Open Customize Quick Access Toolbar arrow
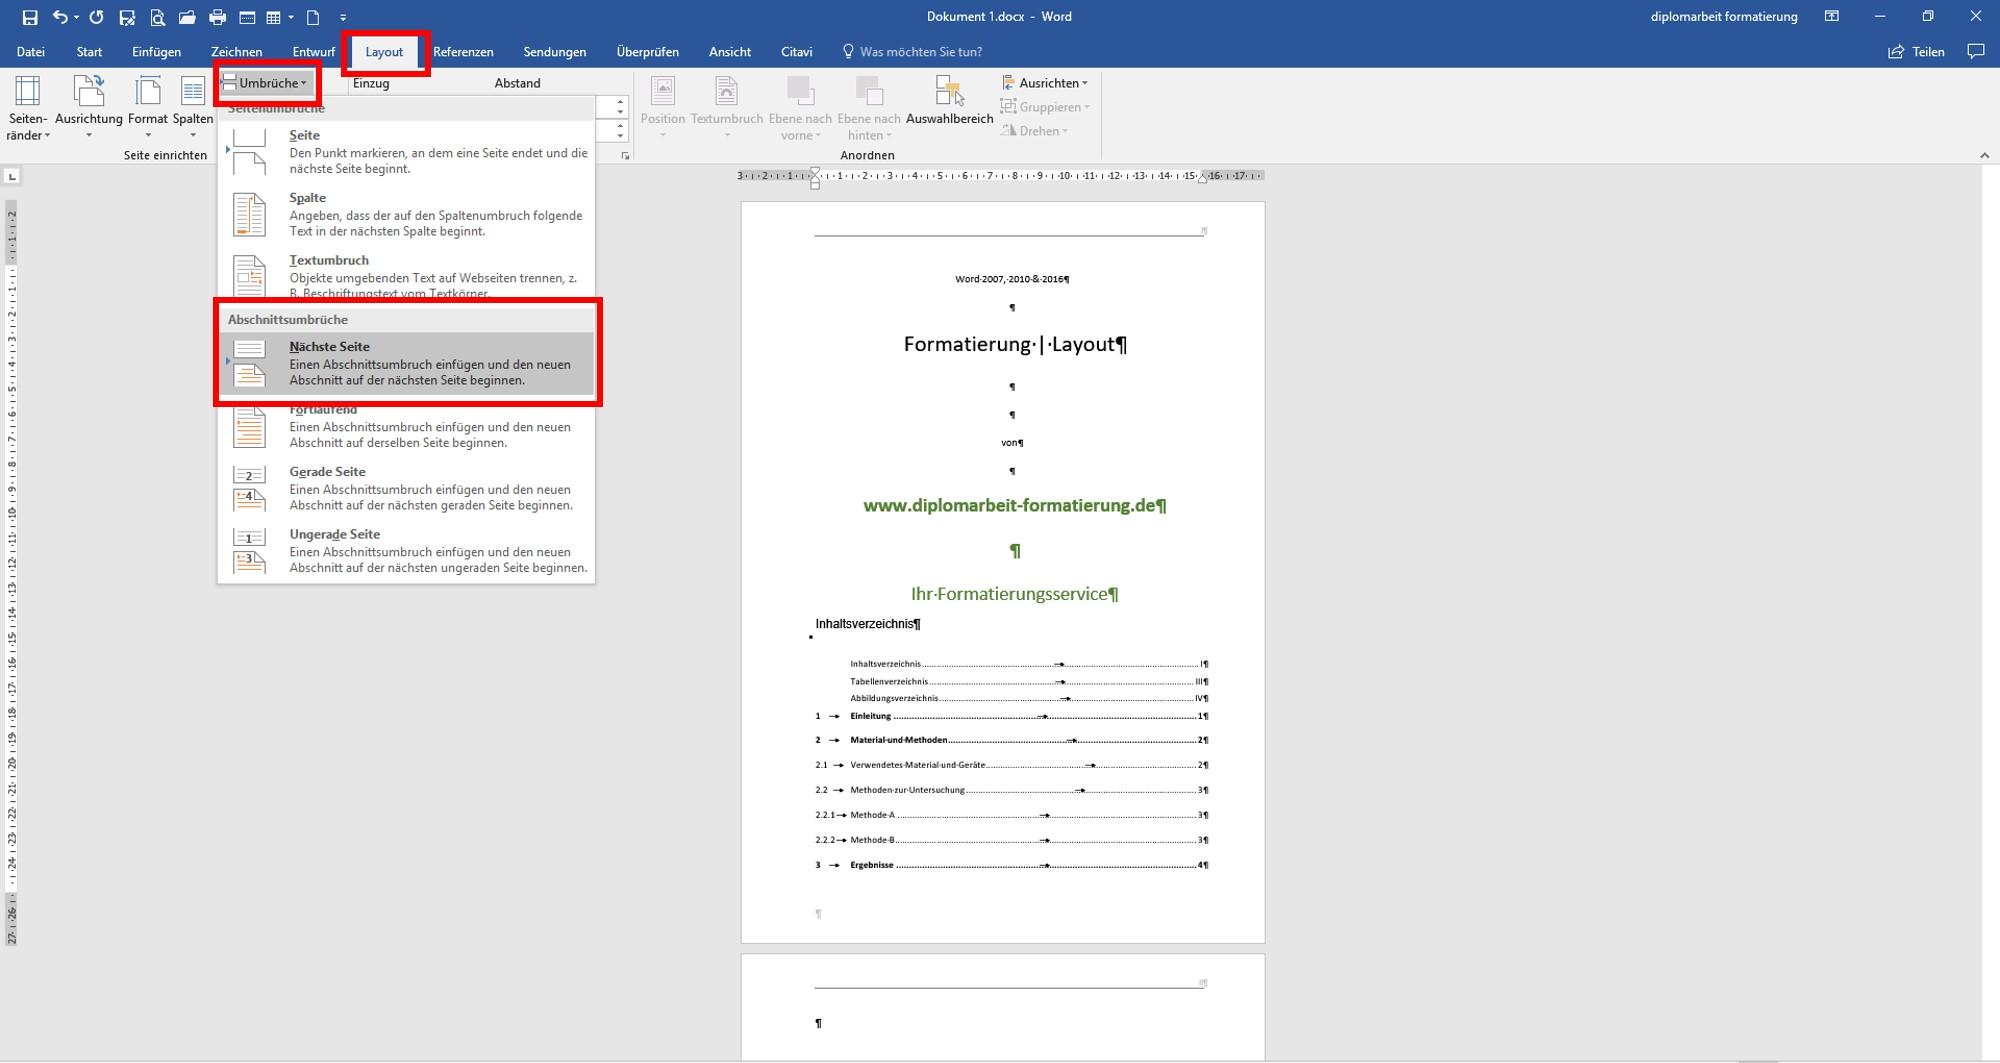Screen dimensions: 2000x1063 [343, 17]
